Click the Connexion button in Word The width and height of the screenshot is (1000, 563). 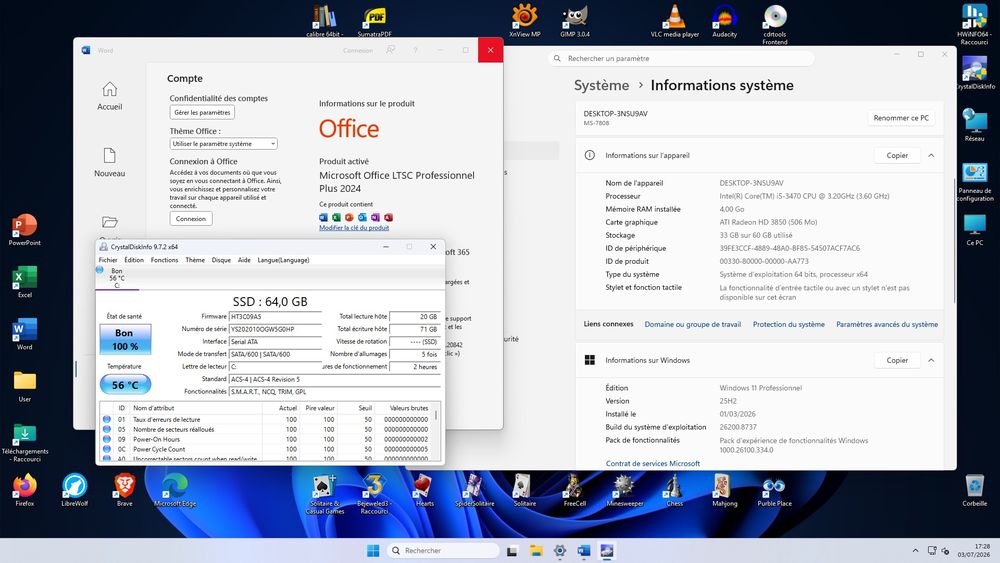[x=191, y=219]
